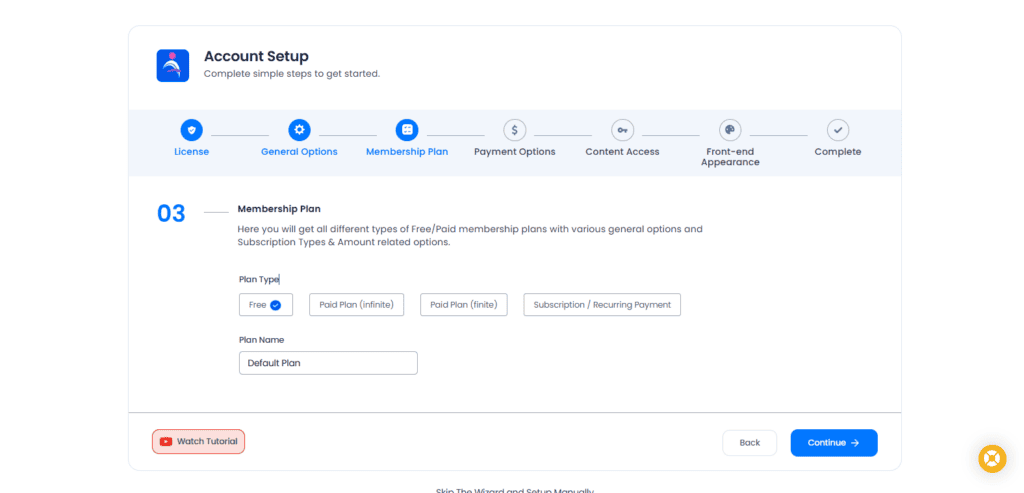Focus the Plan Name input field
Image resolution: width=1024 pixels, height=493 pixels.
coord(328,363)
